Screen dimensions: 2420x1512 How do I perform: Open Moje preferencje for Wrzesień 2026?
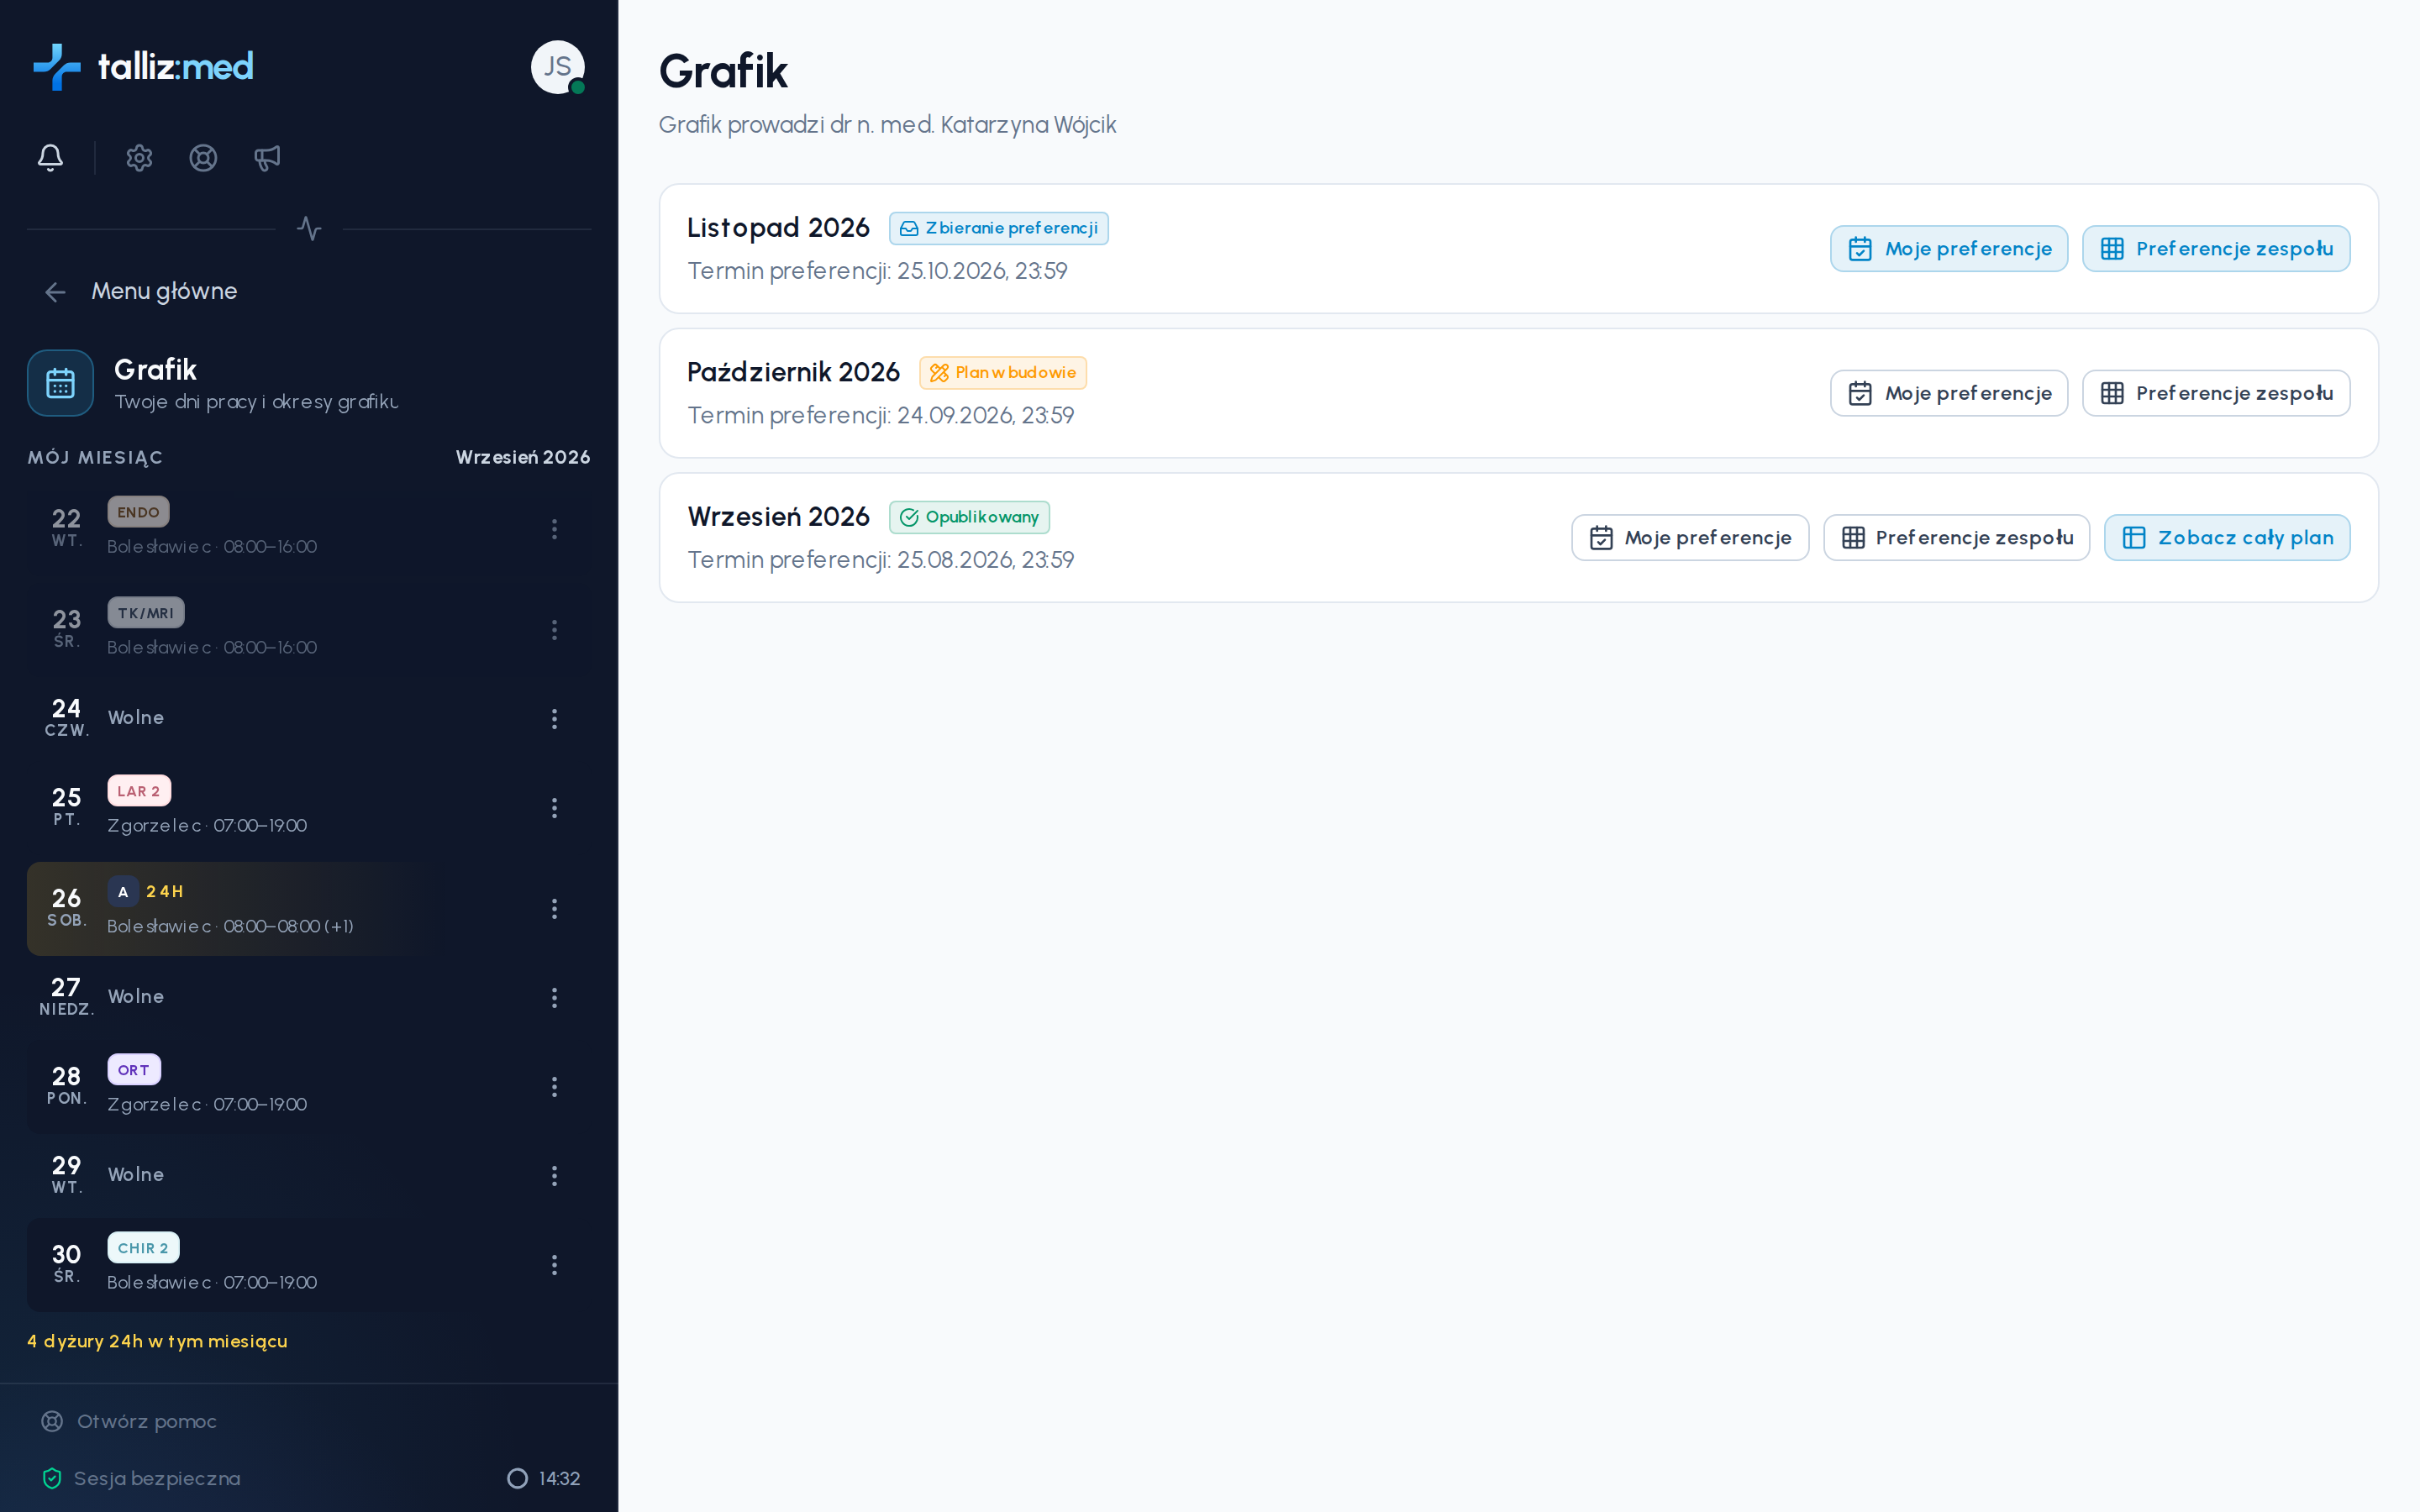coord(1690,537)
